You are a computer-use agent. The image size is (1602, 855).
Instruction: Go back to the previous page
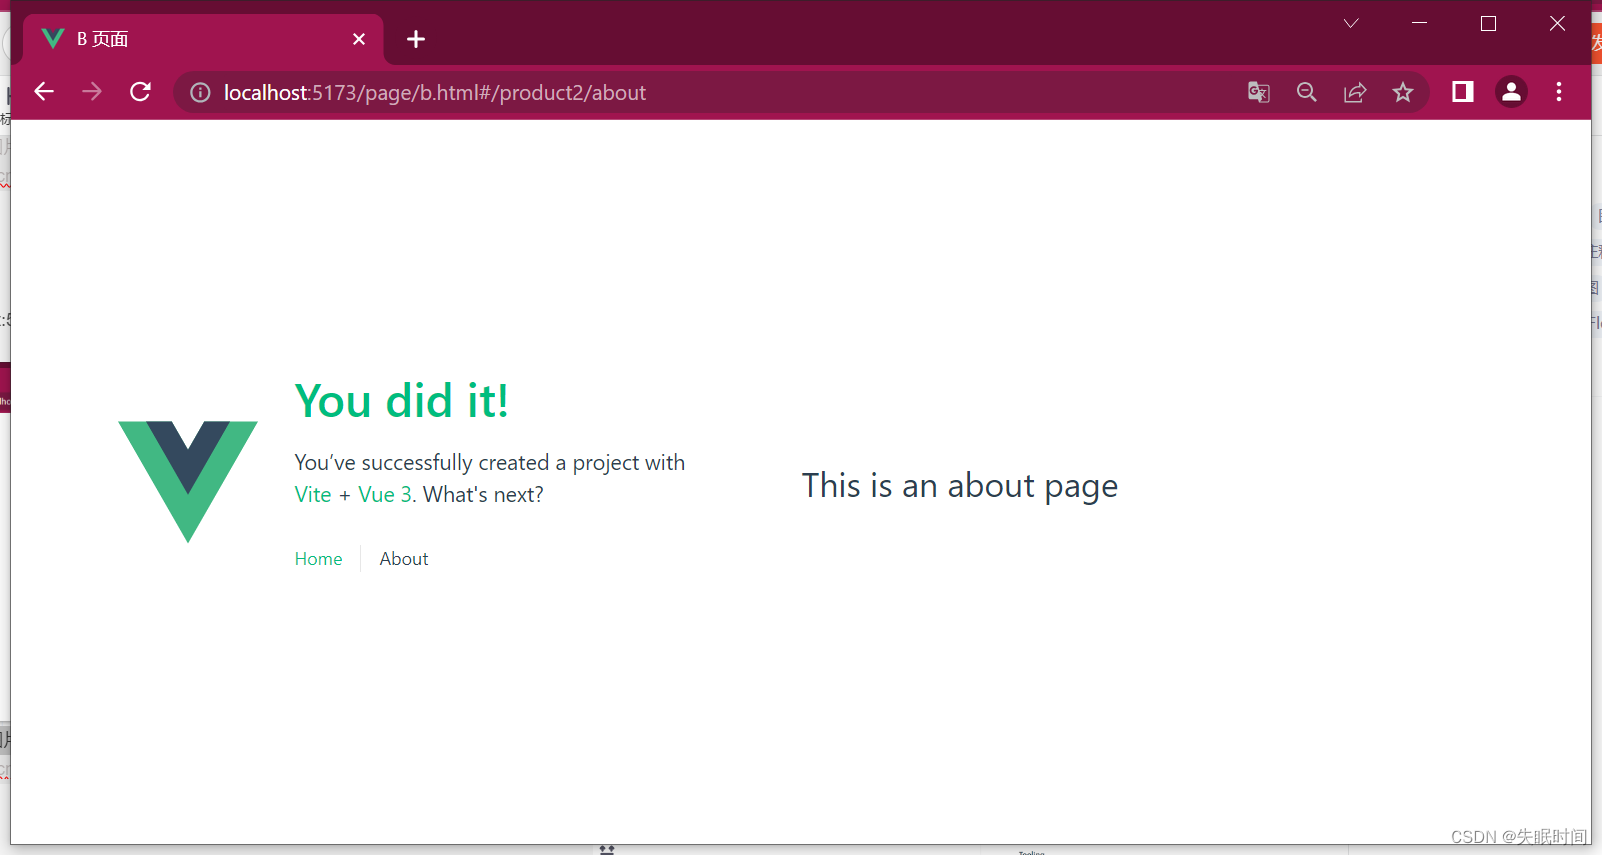point(44,92)
